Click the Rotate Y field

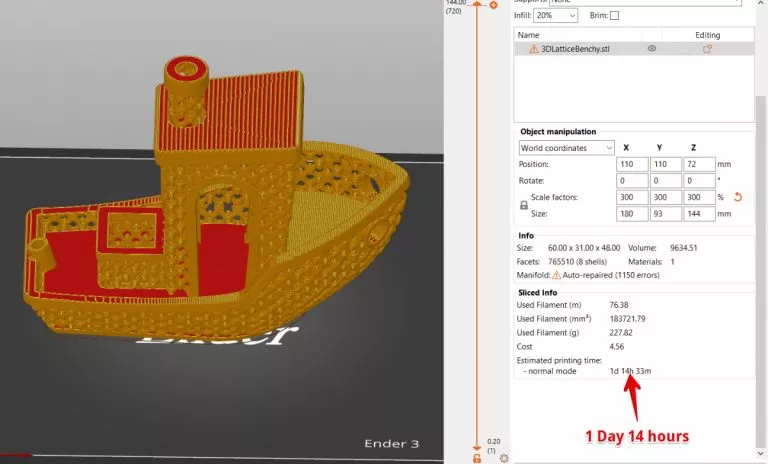tap(666, 181)
